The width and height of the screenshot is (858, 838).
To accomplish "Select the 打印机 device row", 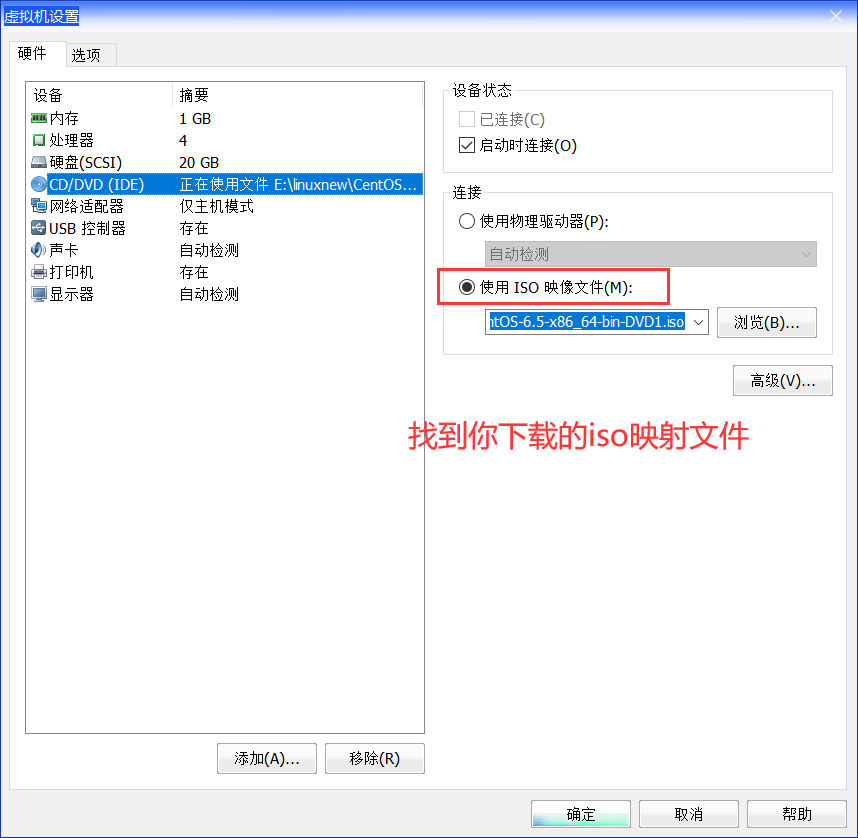I will 227,272.
